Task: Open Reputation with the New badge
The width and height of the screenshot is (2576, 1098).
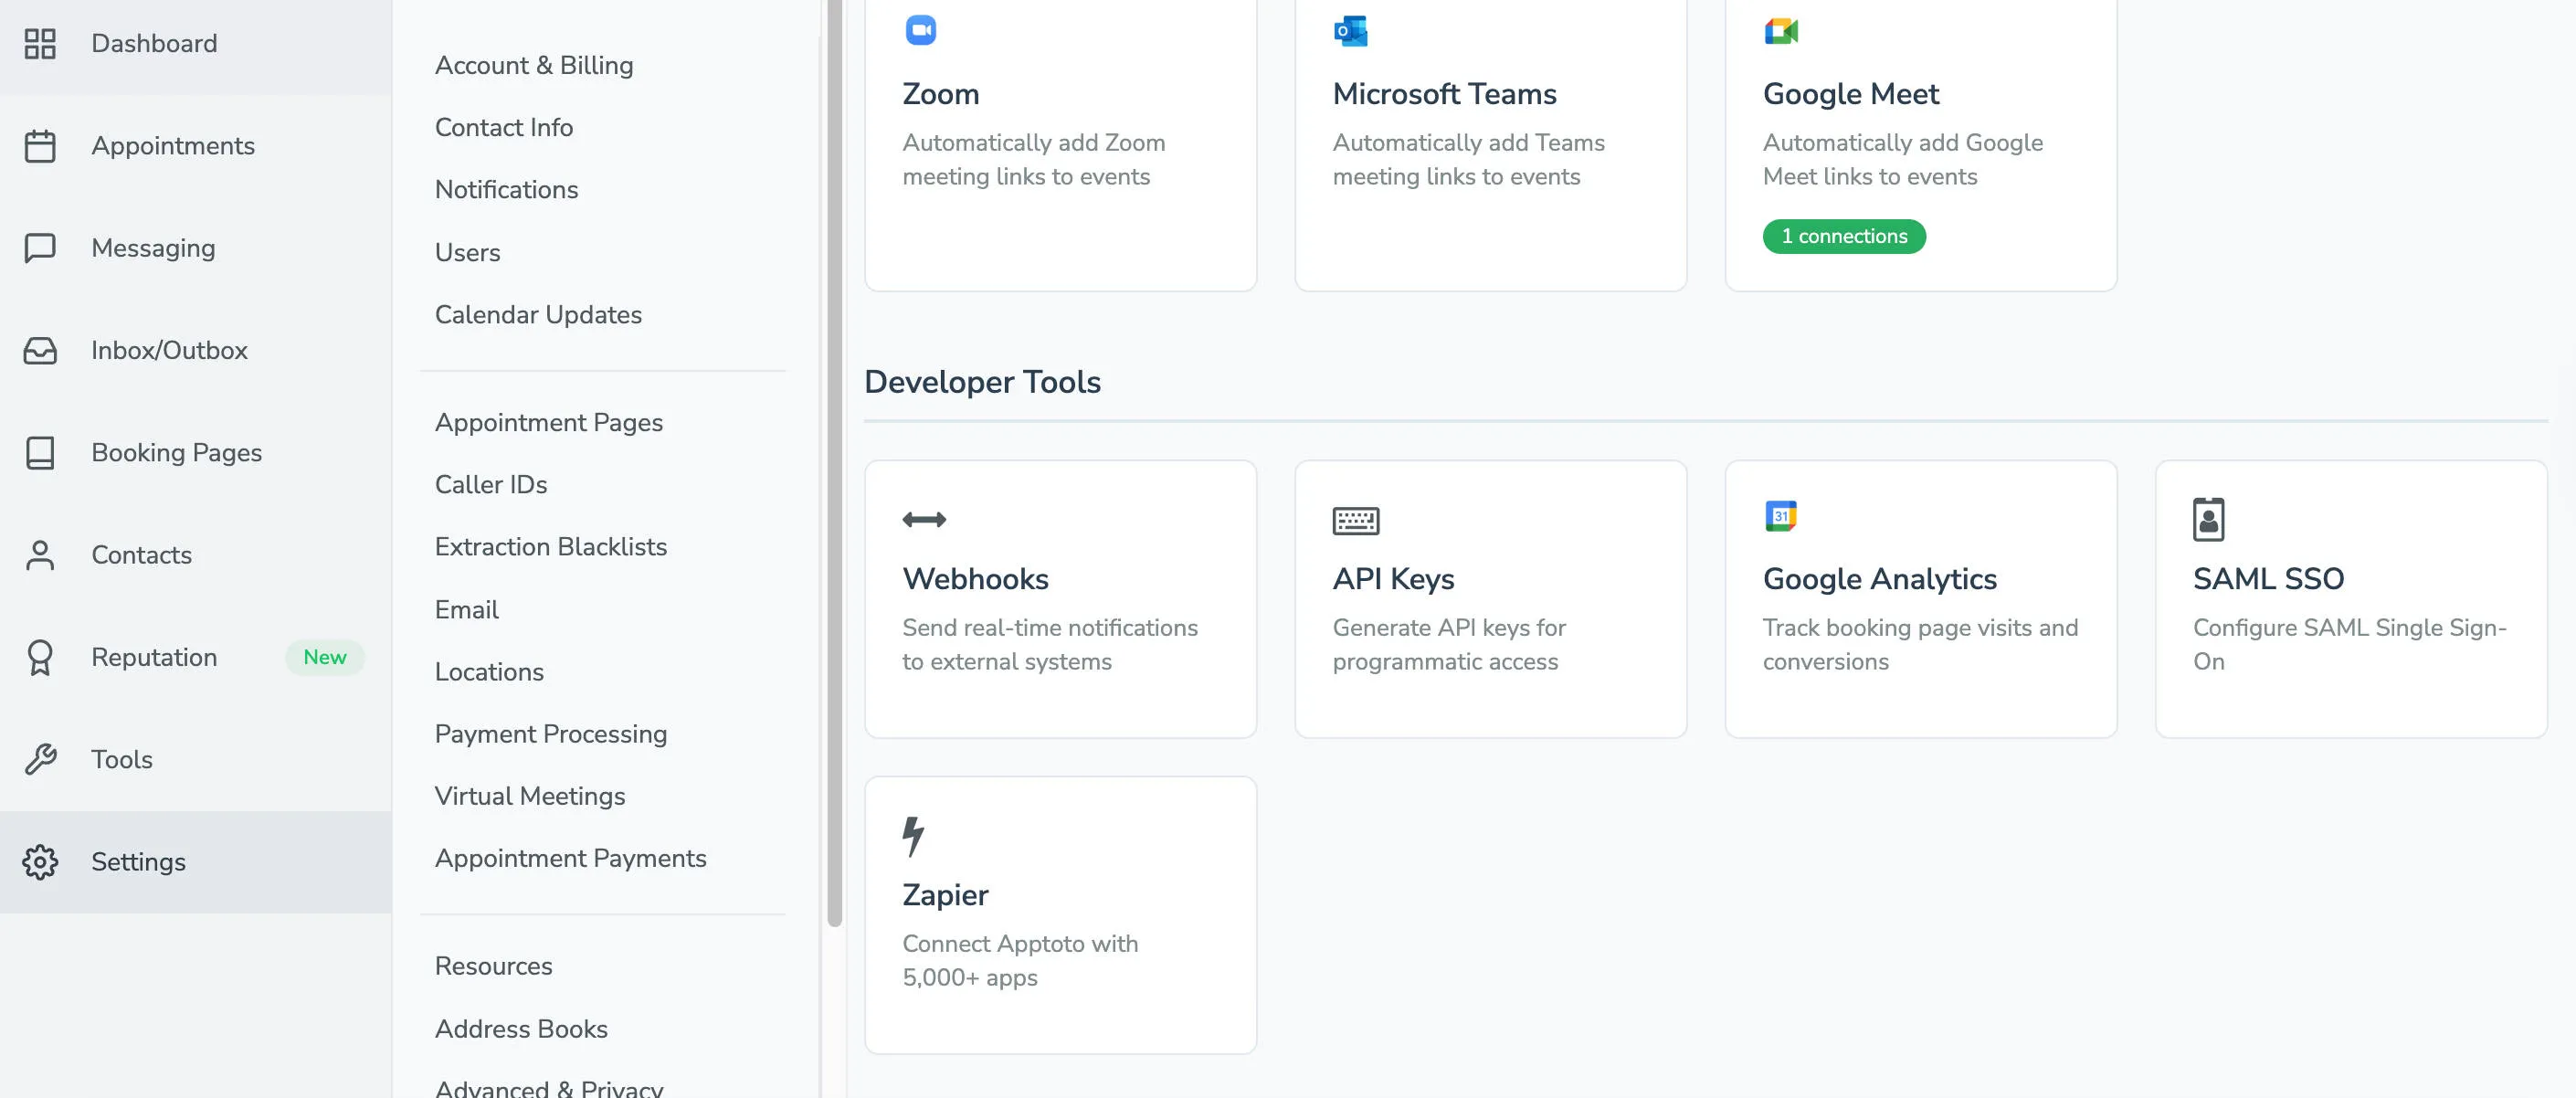Action: point(154,657)
